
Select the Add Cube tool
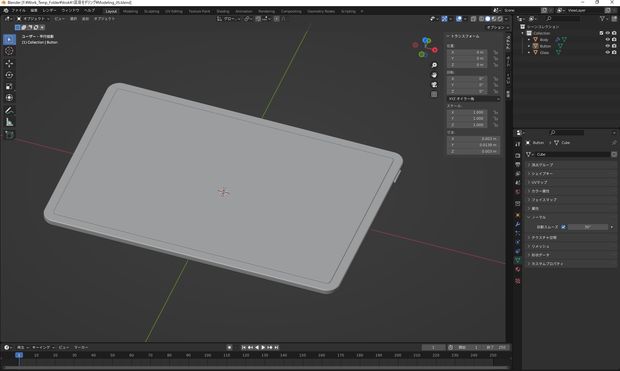pyautogui.click(x=9, y=135)
